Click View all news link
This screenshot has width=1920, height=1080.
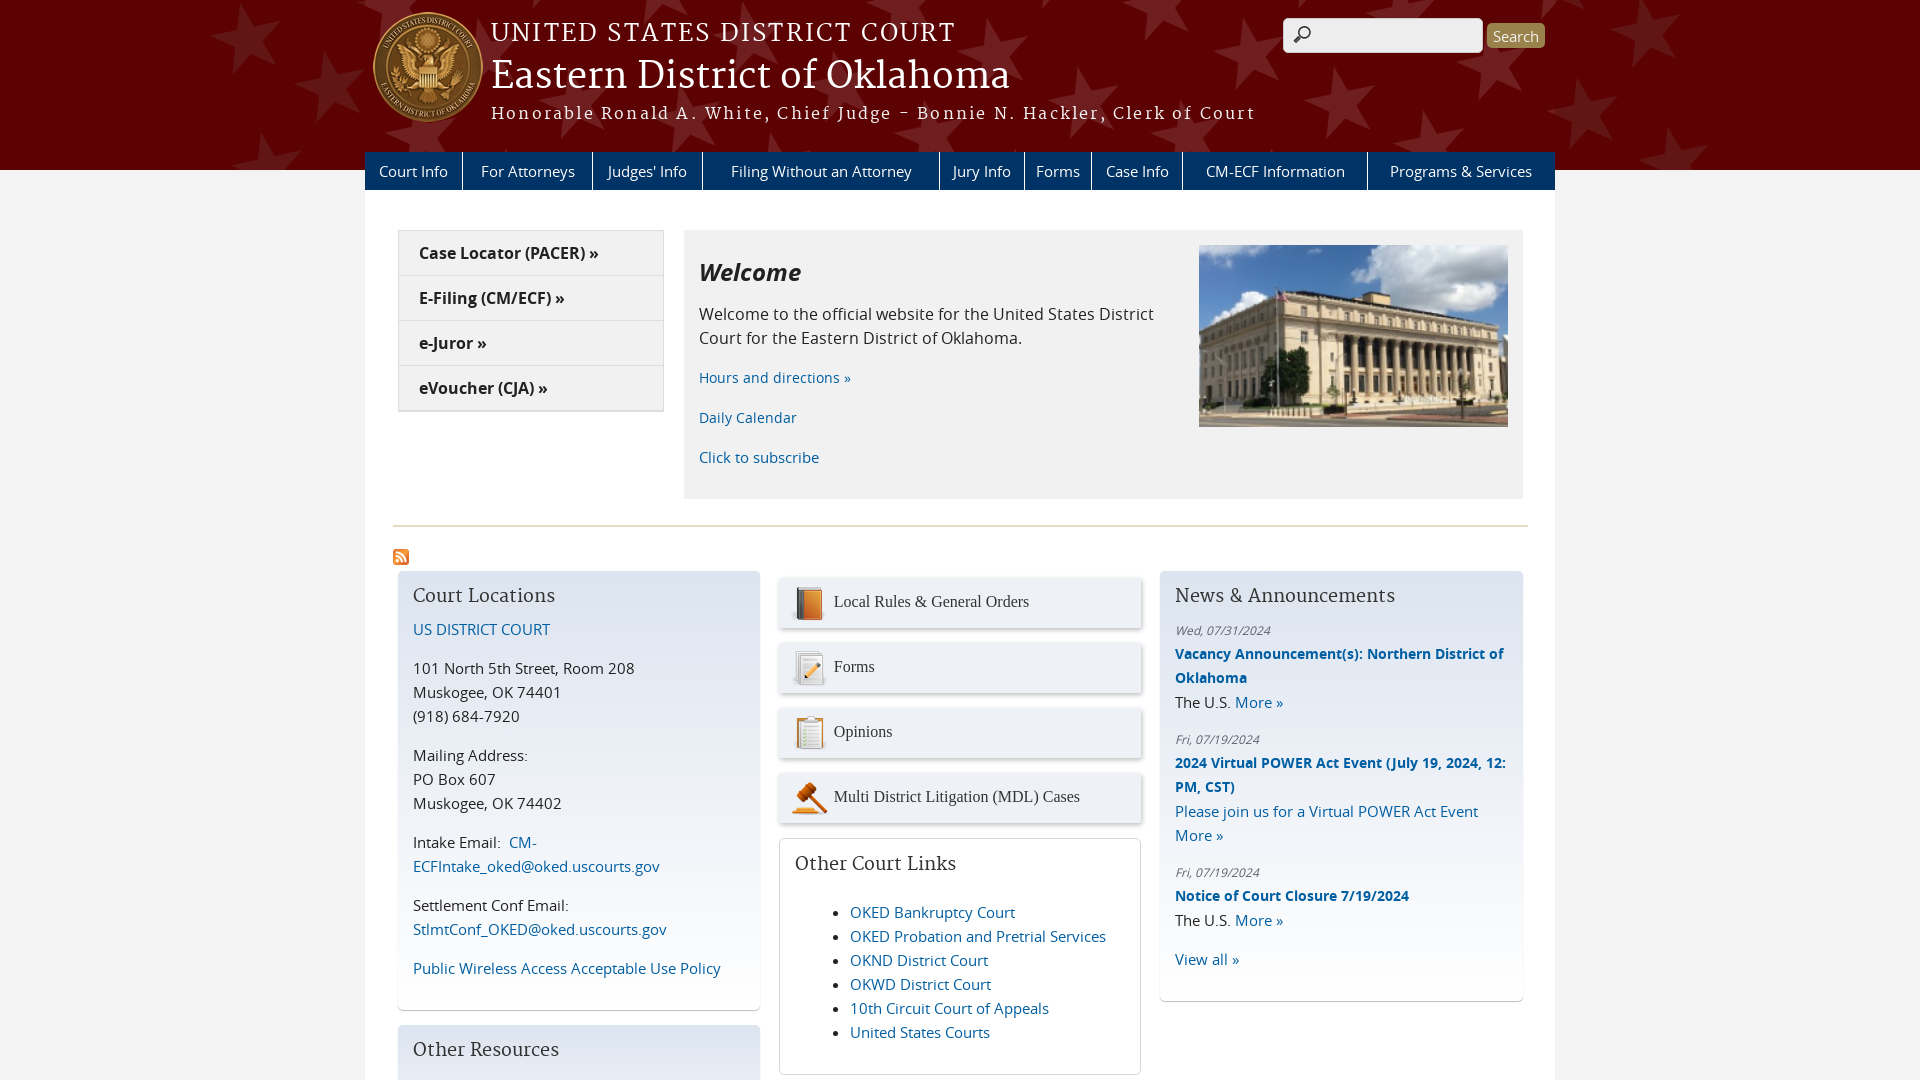(x=1207, y=959)
